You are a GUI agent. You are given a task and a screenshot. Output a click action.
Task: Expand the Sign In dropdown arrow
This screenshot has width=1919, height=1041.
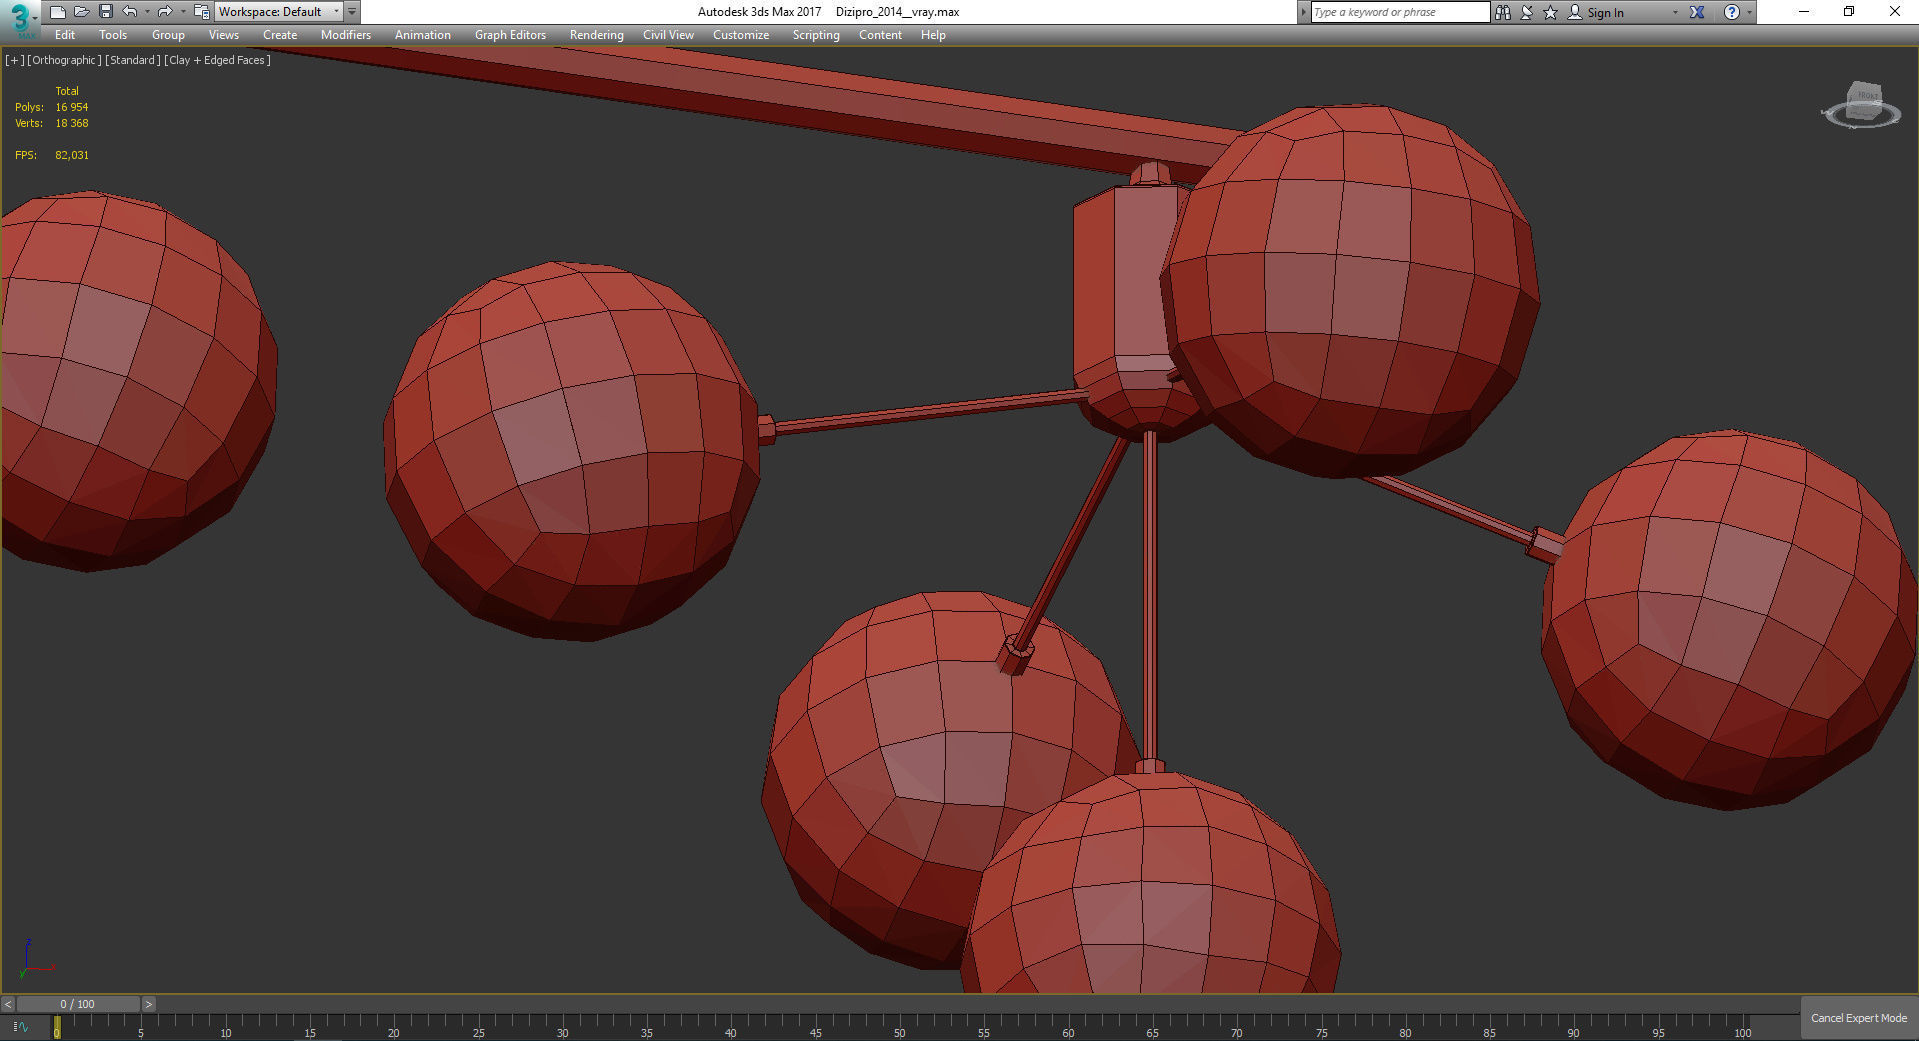1675,12
